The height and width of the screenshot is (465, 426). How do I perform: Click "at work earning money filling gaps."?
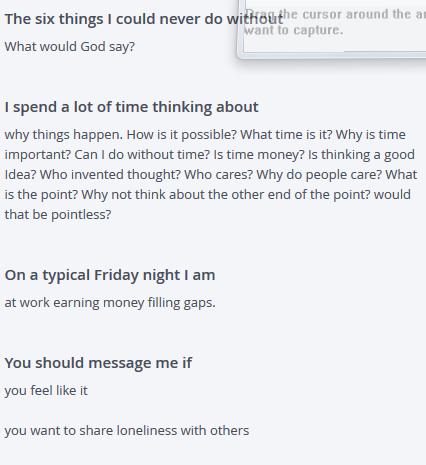110,303
